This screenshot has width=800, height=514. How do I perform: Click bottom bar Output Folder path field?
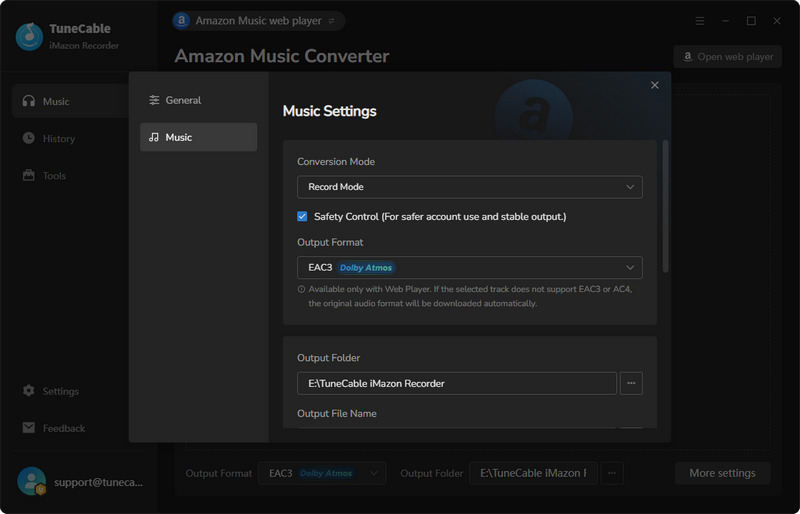(533, 473)
